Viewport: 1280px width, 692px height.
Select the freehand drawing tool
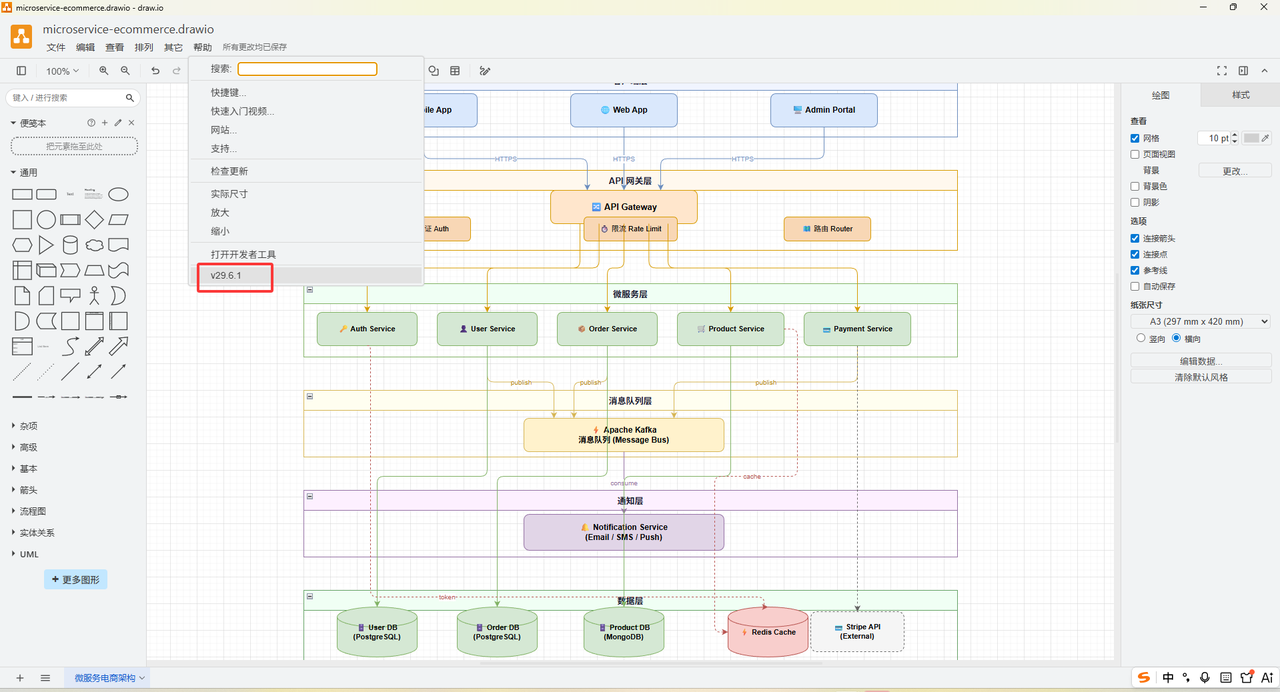485,71
